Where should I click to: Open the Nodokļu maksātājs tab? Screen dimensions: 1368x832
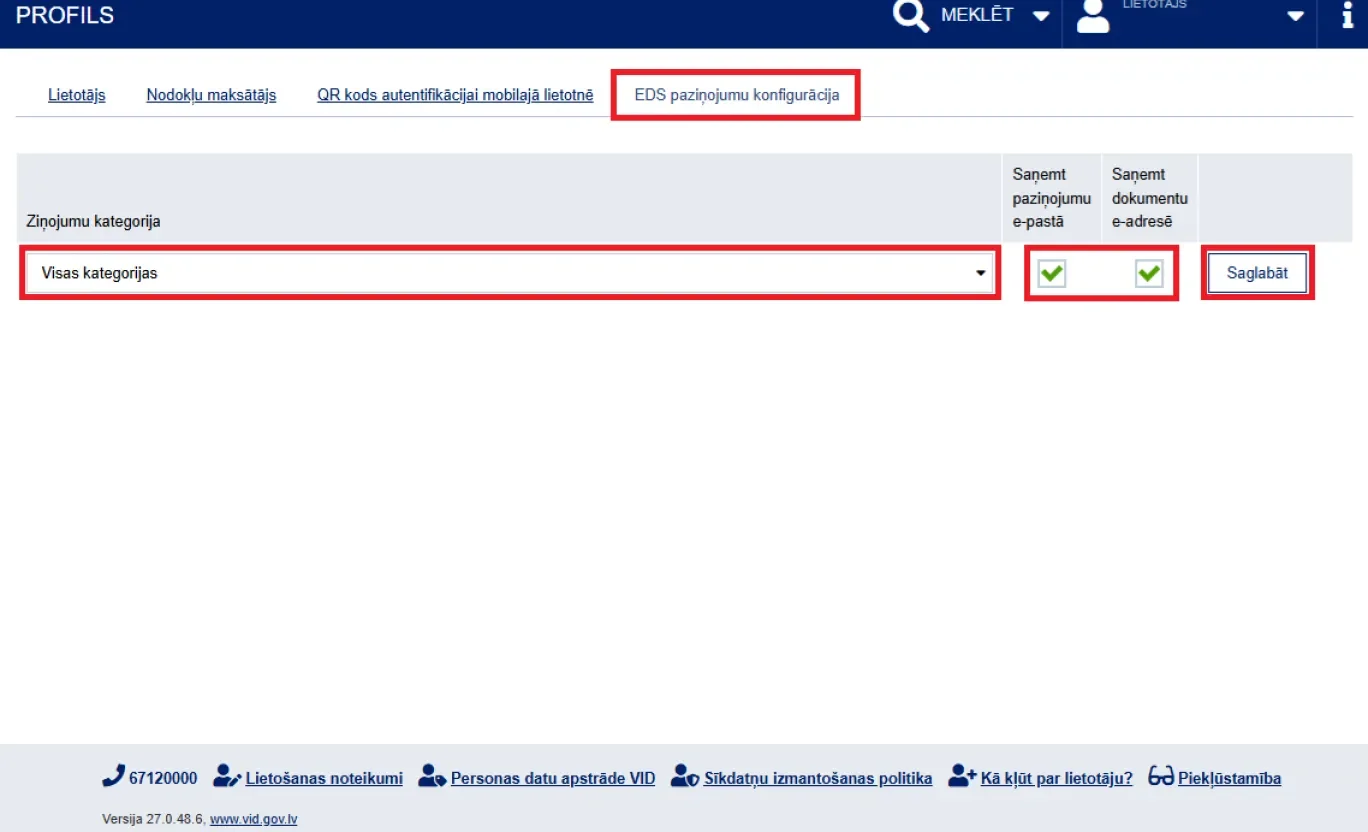click(211, 96)
